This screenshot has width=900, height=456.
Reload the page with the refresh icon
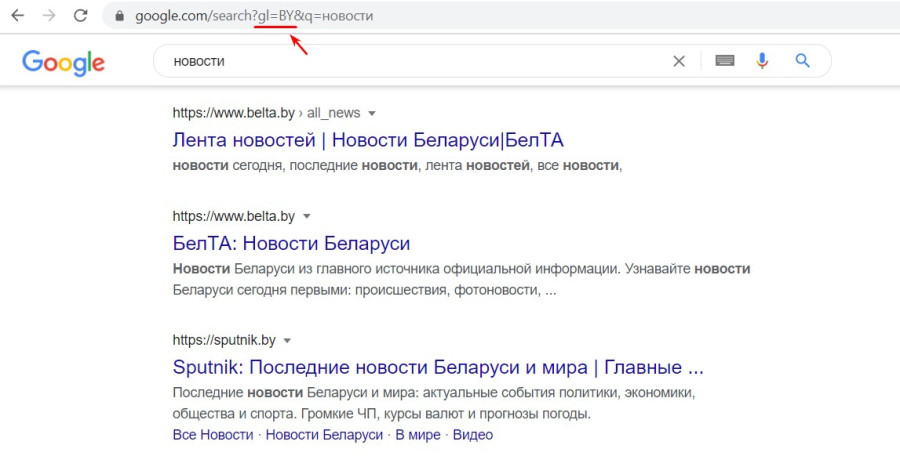[x=80, y=16]
